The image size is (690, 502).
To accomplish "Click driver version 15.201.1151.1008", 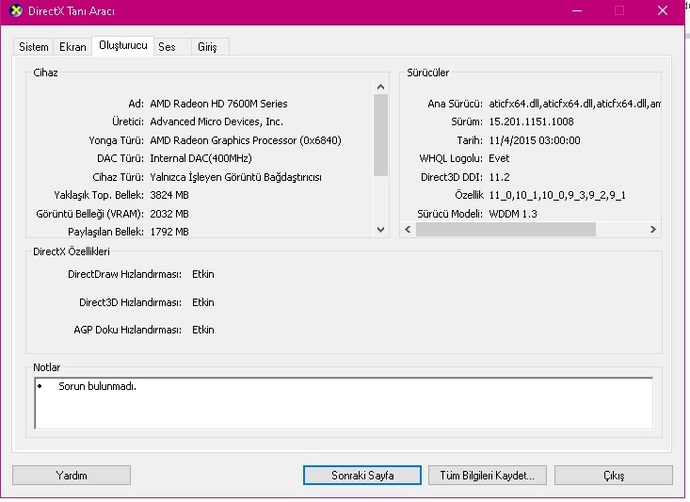I will pyautogui.click(x=531, y=122).
